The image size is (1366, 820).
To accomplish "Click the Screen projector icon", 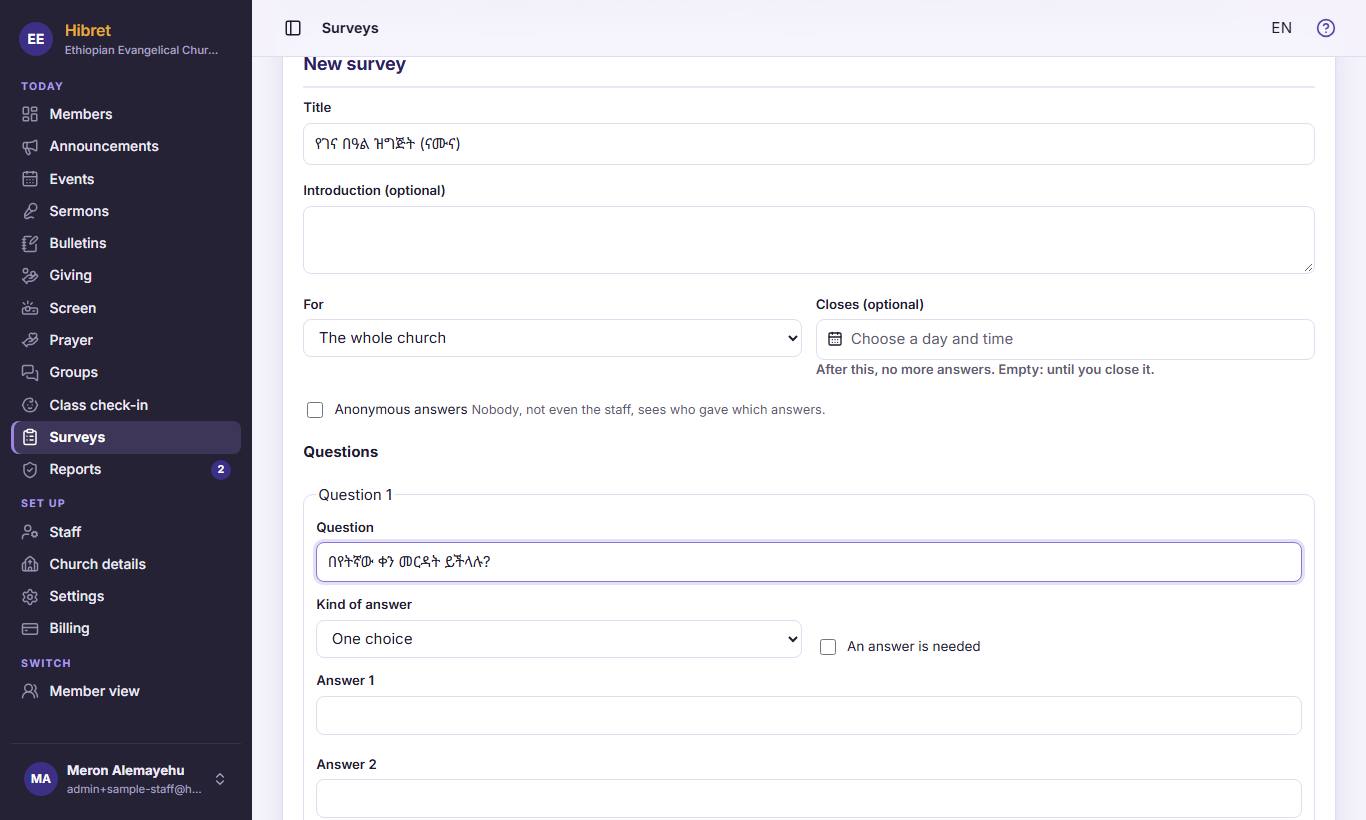I will [x=30, y=308].
